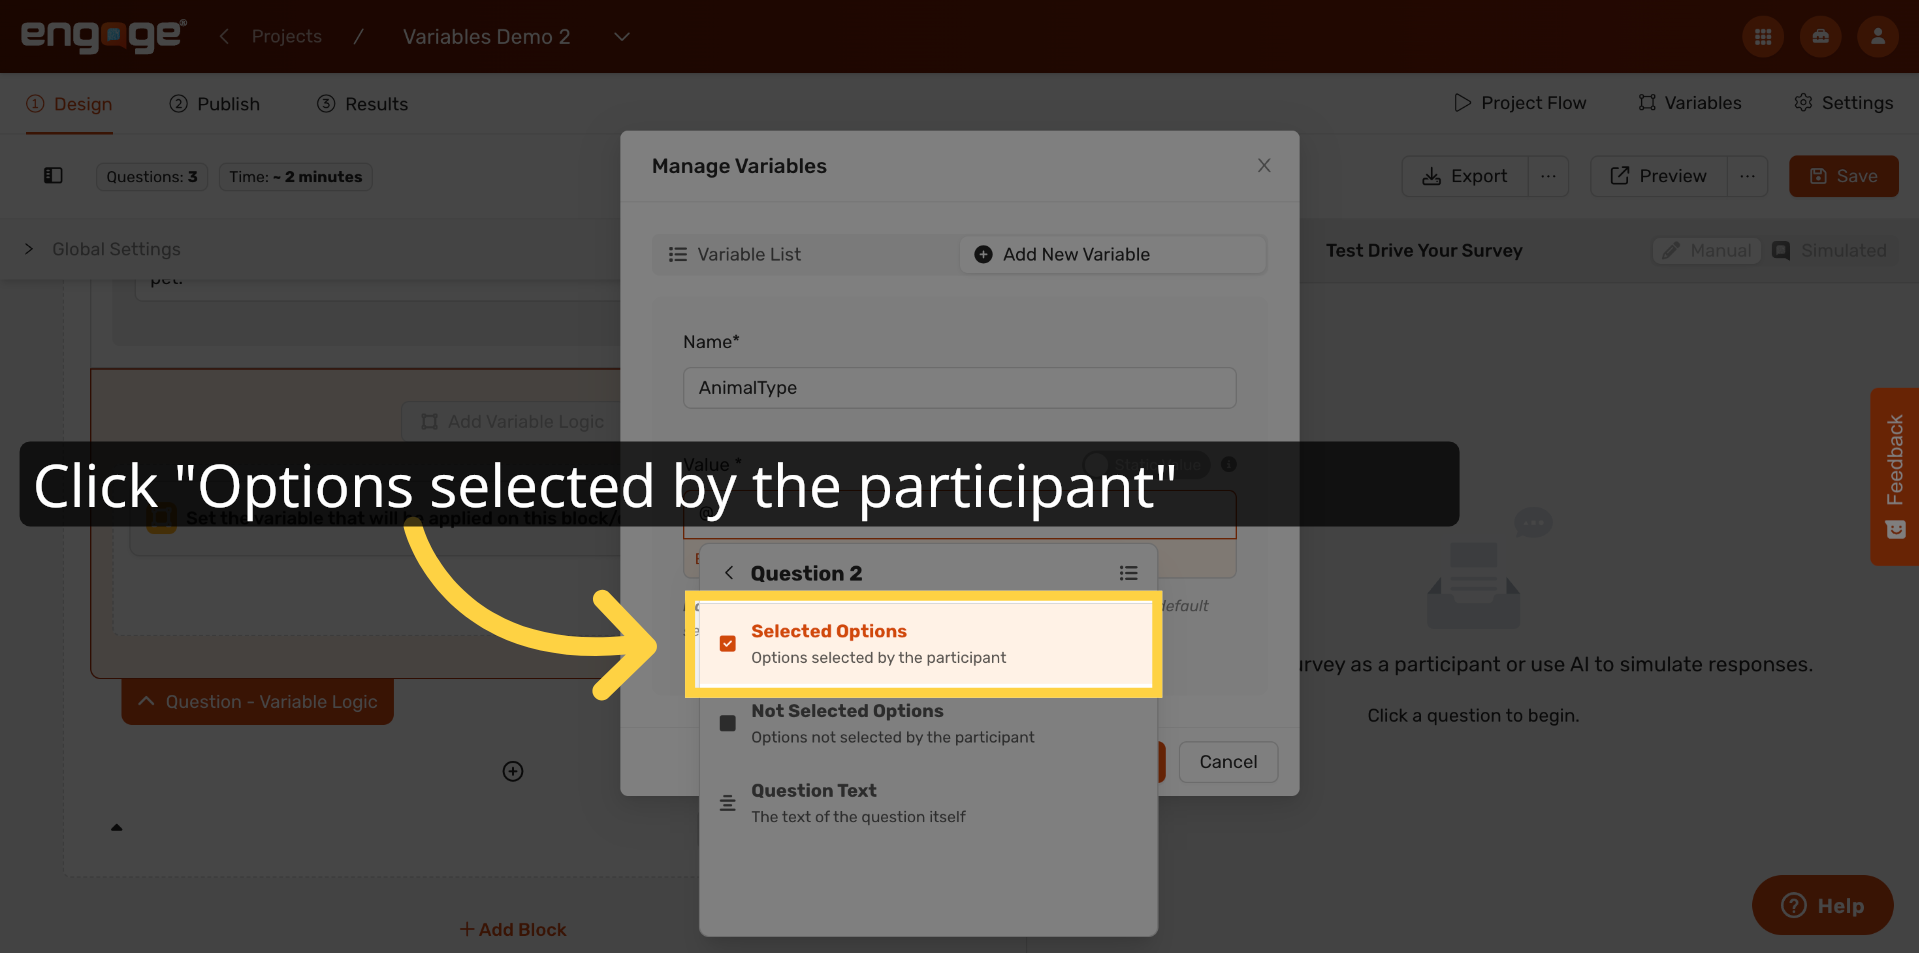Switch to the Publish tab
Viewport: 1919px width, 953px height.
(215, 104)
